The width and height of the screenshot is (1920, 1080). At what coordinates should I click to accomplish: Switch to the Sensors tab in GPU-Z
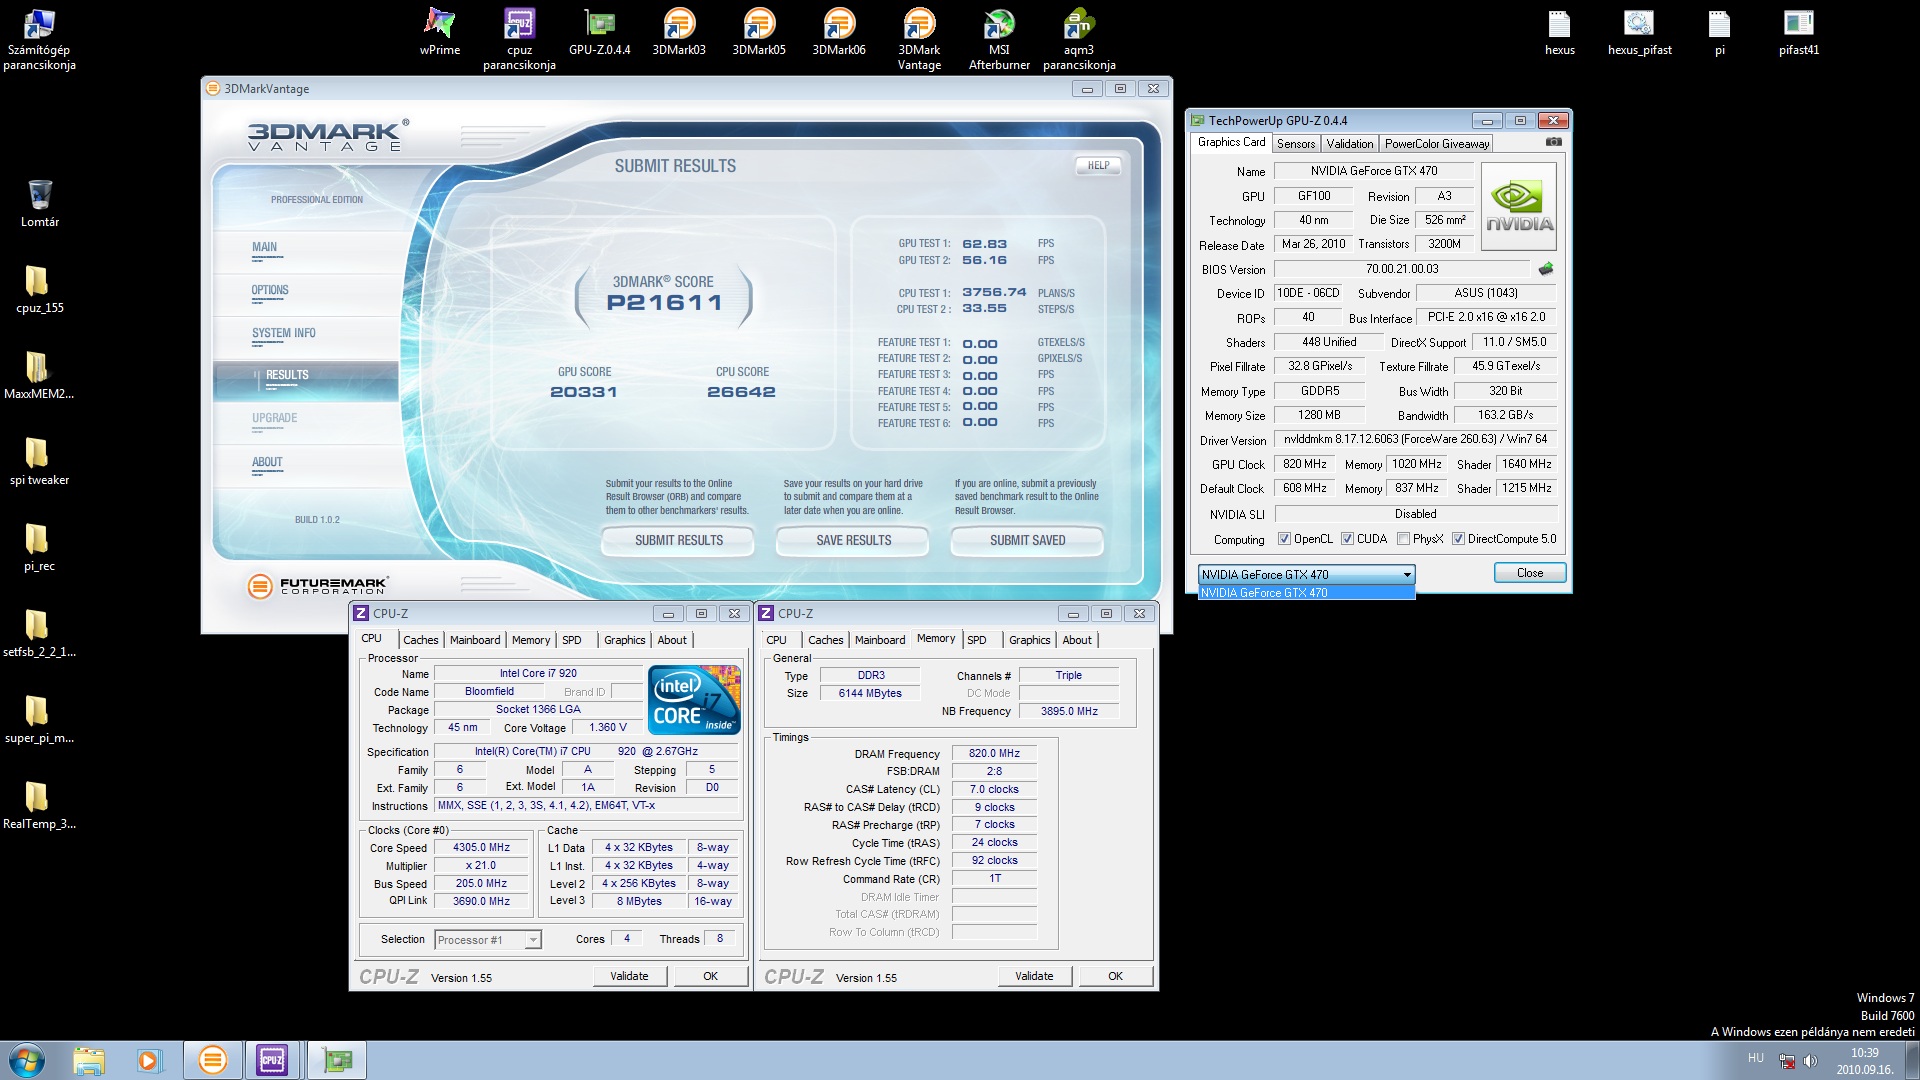1296,144
